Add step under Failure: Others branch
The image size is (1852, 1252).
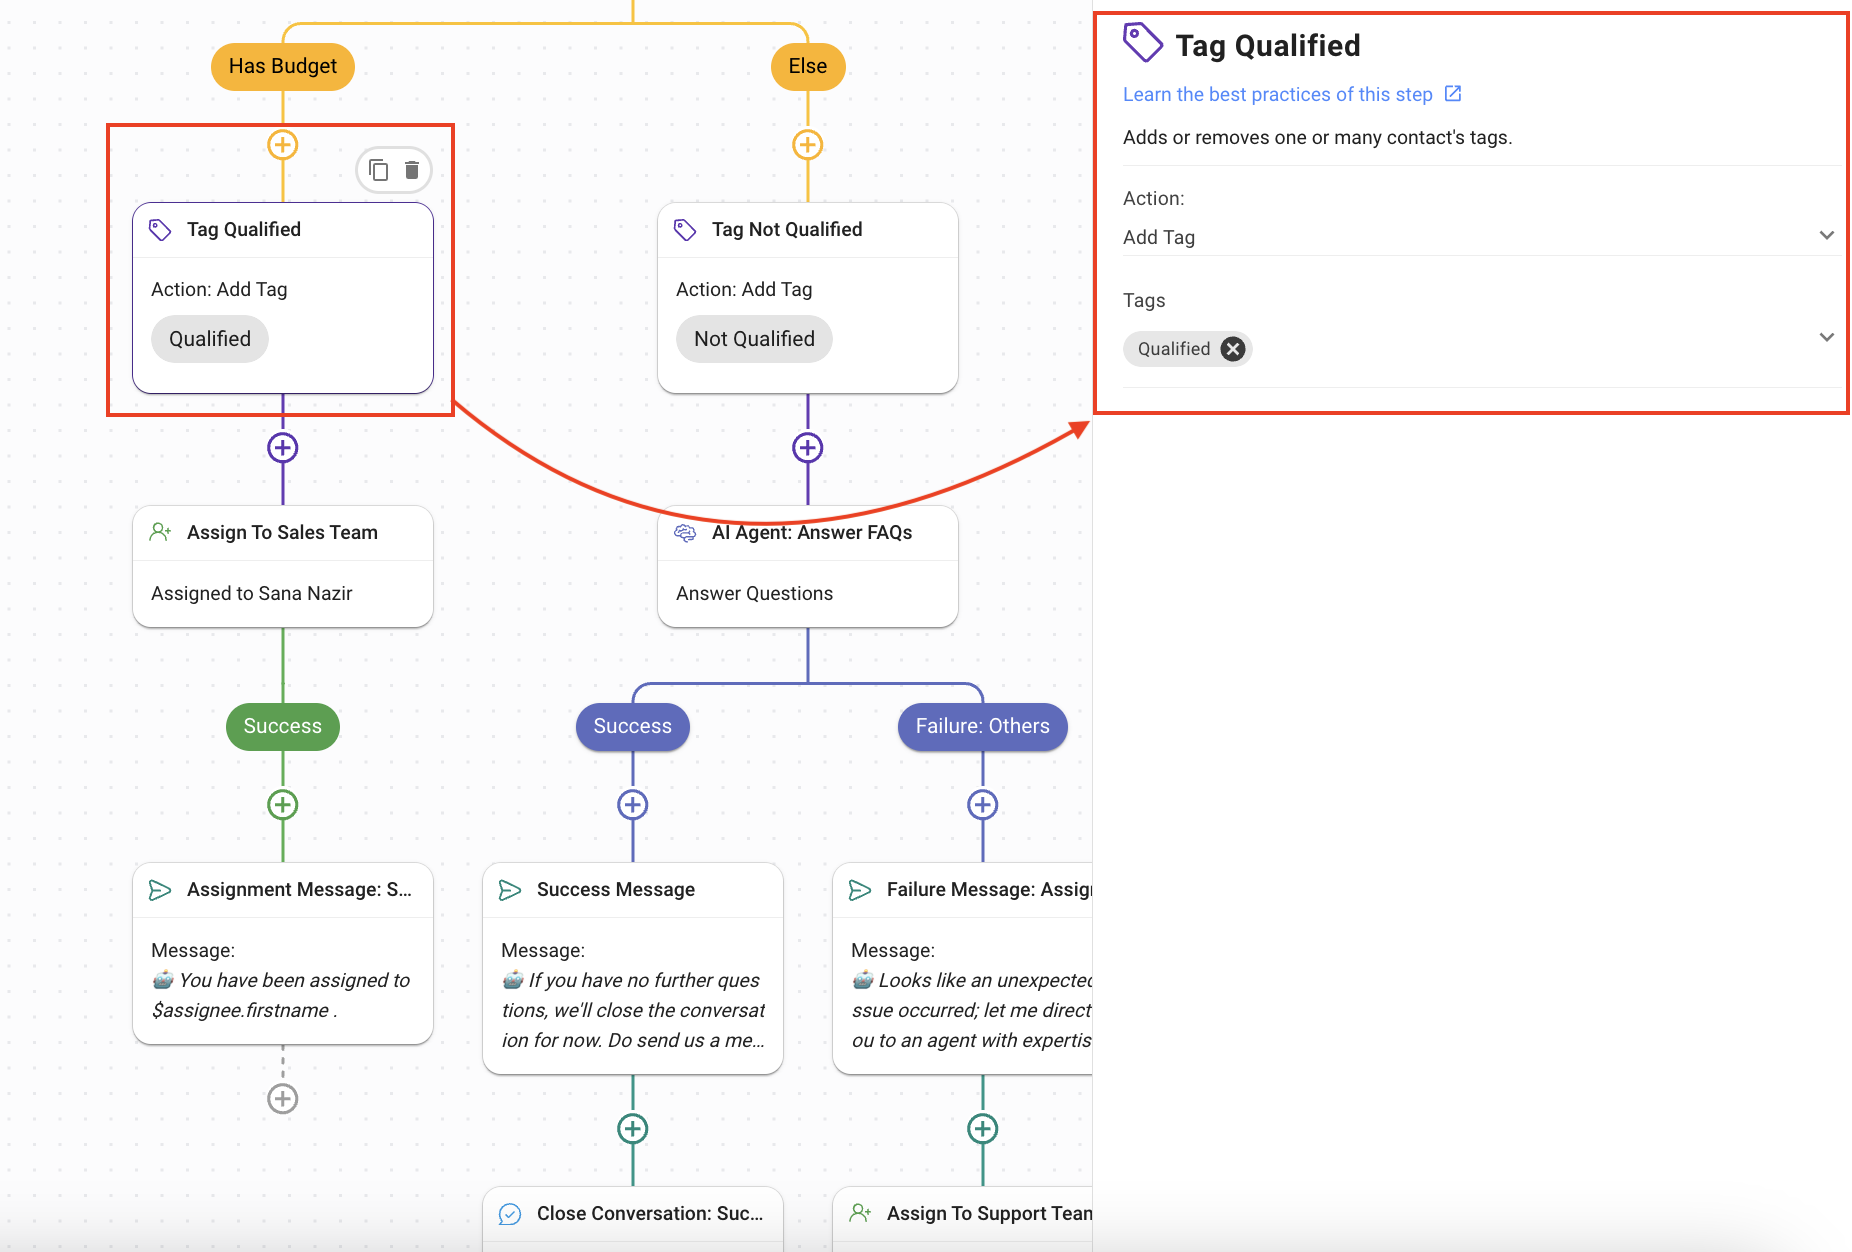(x=983, y=805)
